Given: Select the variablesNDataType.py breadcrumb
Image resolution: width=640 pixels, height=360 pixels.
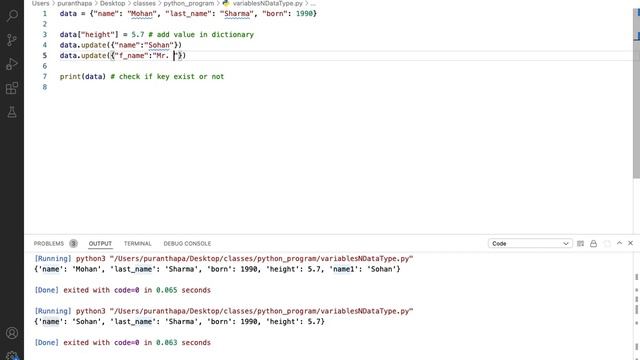Looking at the screenshot, I should point(267,3).
